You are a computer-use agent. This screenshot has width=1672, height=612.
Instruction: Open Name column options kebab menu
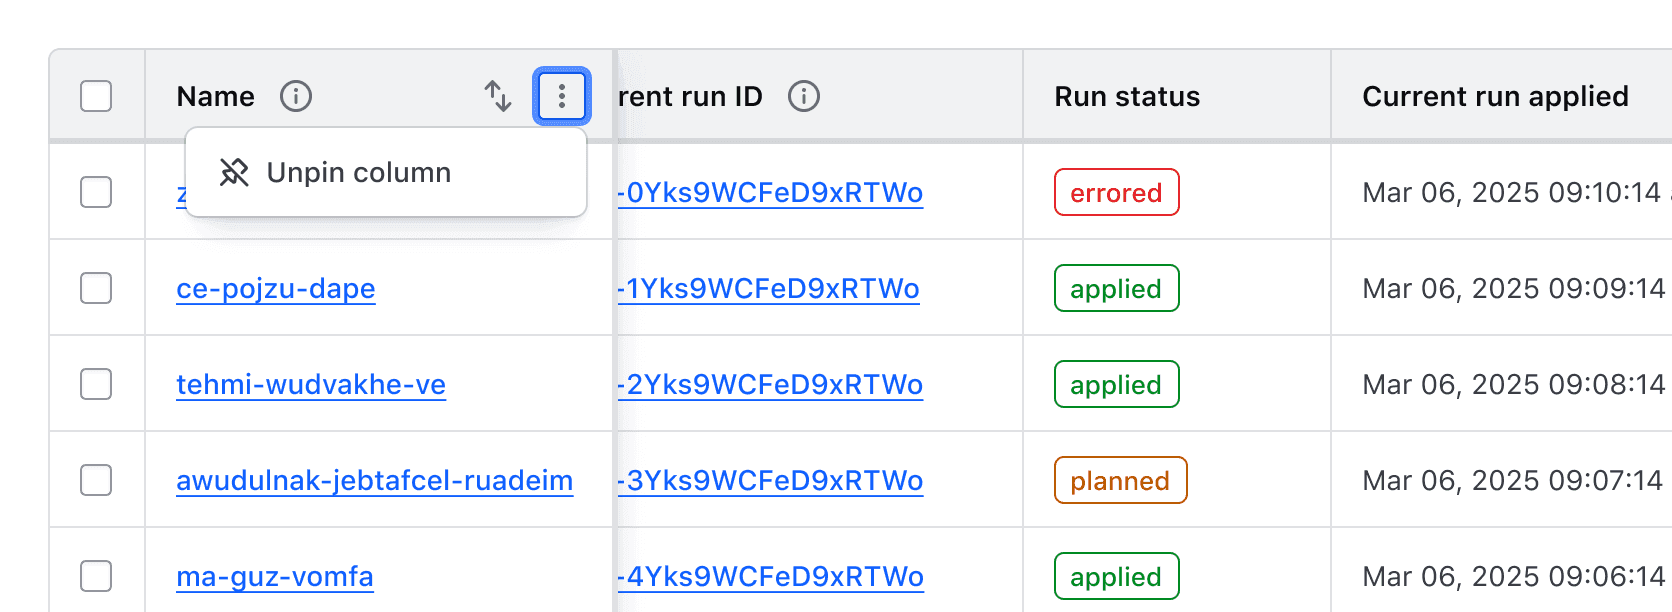pyautogui.click(x=562, y=96)
